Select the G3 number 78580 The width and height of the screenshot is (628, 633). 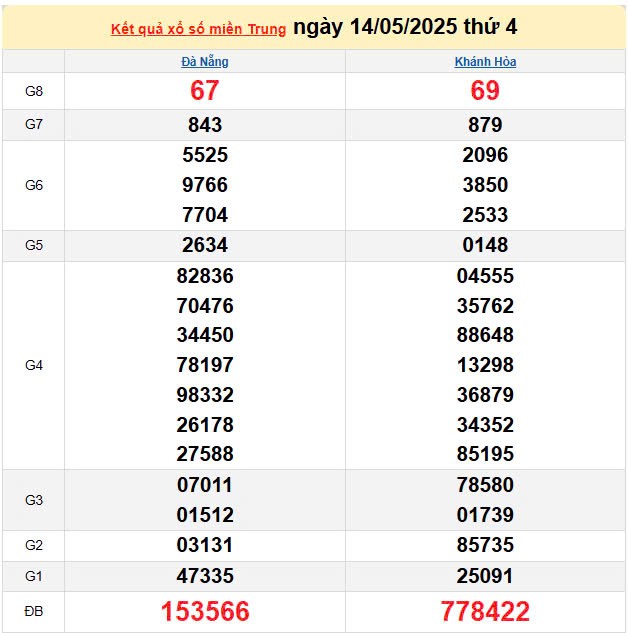(x=485, y=485)
